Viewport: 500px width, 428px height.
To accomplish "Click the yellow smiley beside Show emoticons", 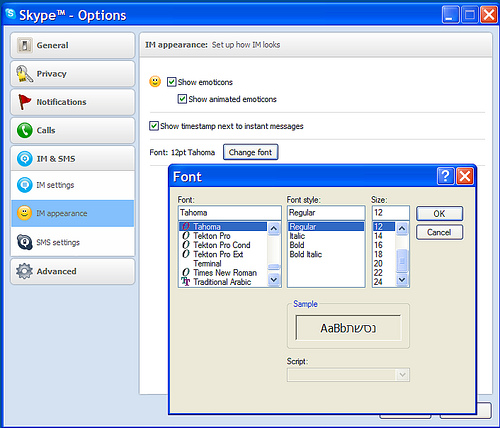I will 155,82.
